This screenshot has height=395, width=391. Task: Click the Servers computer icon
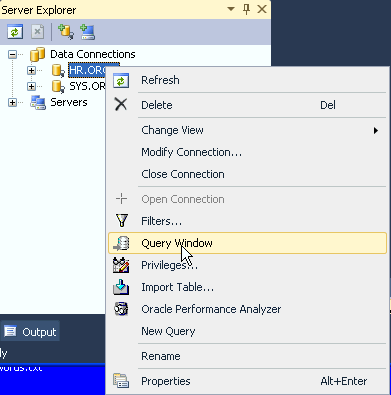[38, 103]
